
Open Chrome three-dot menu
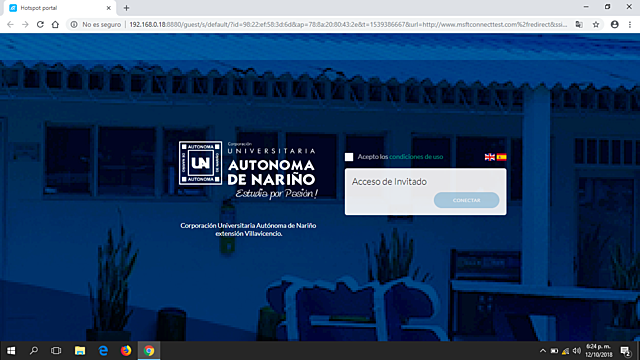pos(630,24)
